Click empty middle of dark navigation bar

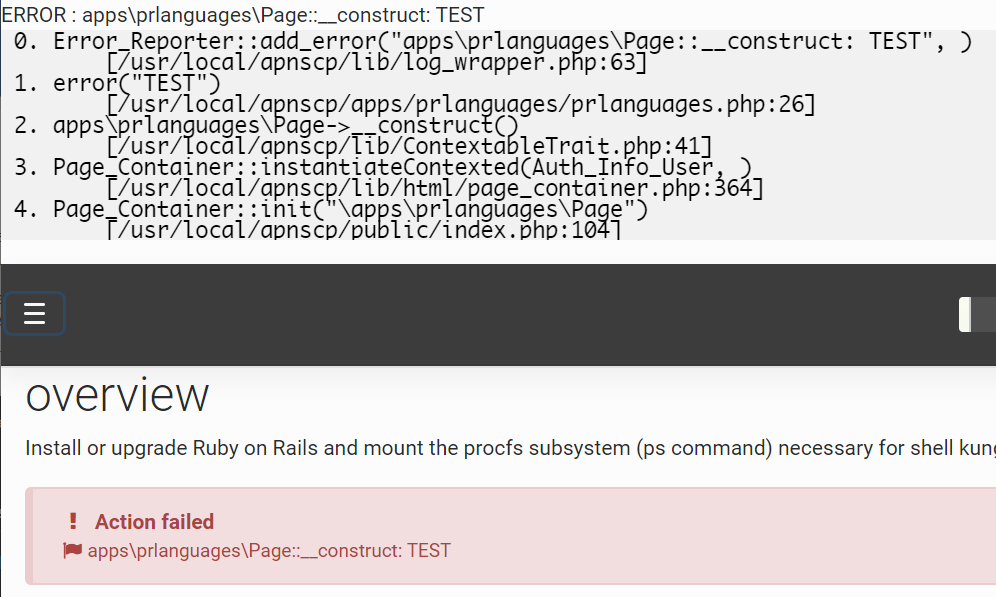(500, 314)
